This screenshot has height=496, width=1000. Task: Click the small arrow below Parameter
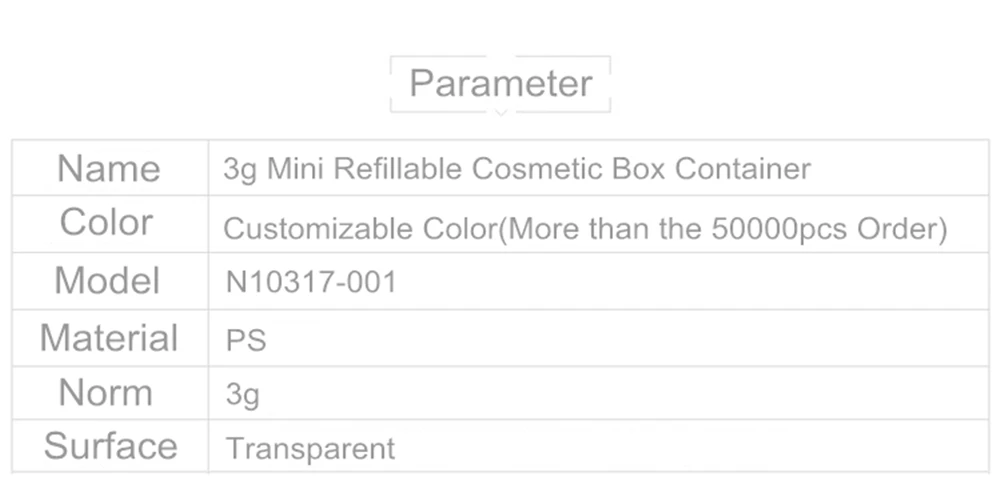click(501, 112)
